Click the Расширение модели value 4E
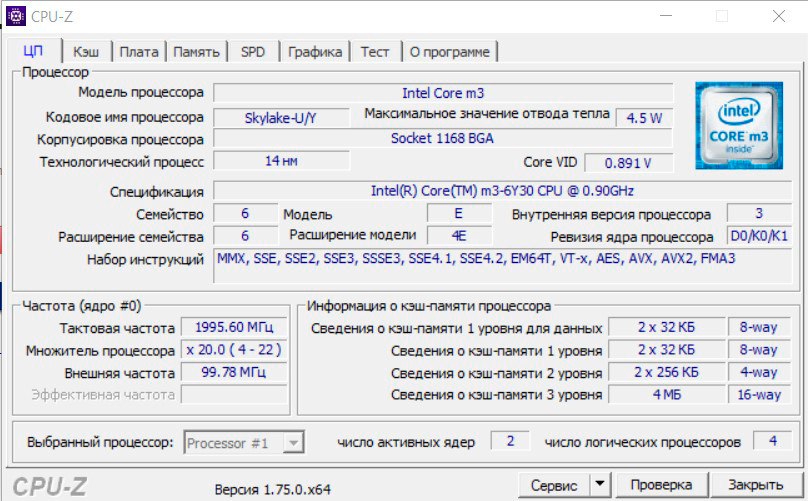The image size is (808, 501). tap(459, 236)
